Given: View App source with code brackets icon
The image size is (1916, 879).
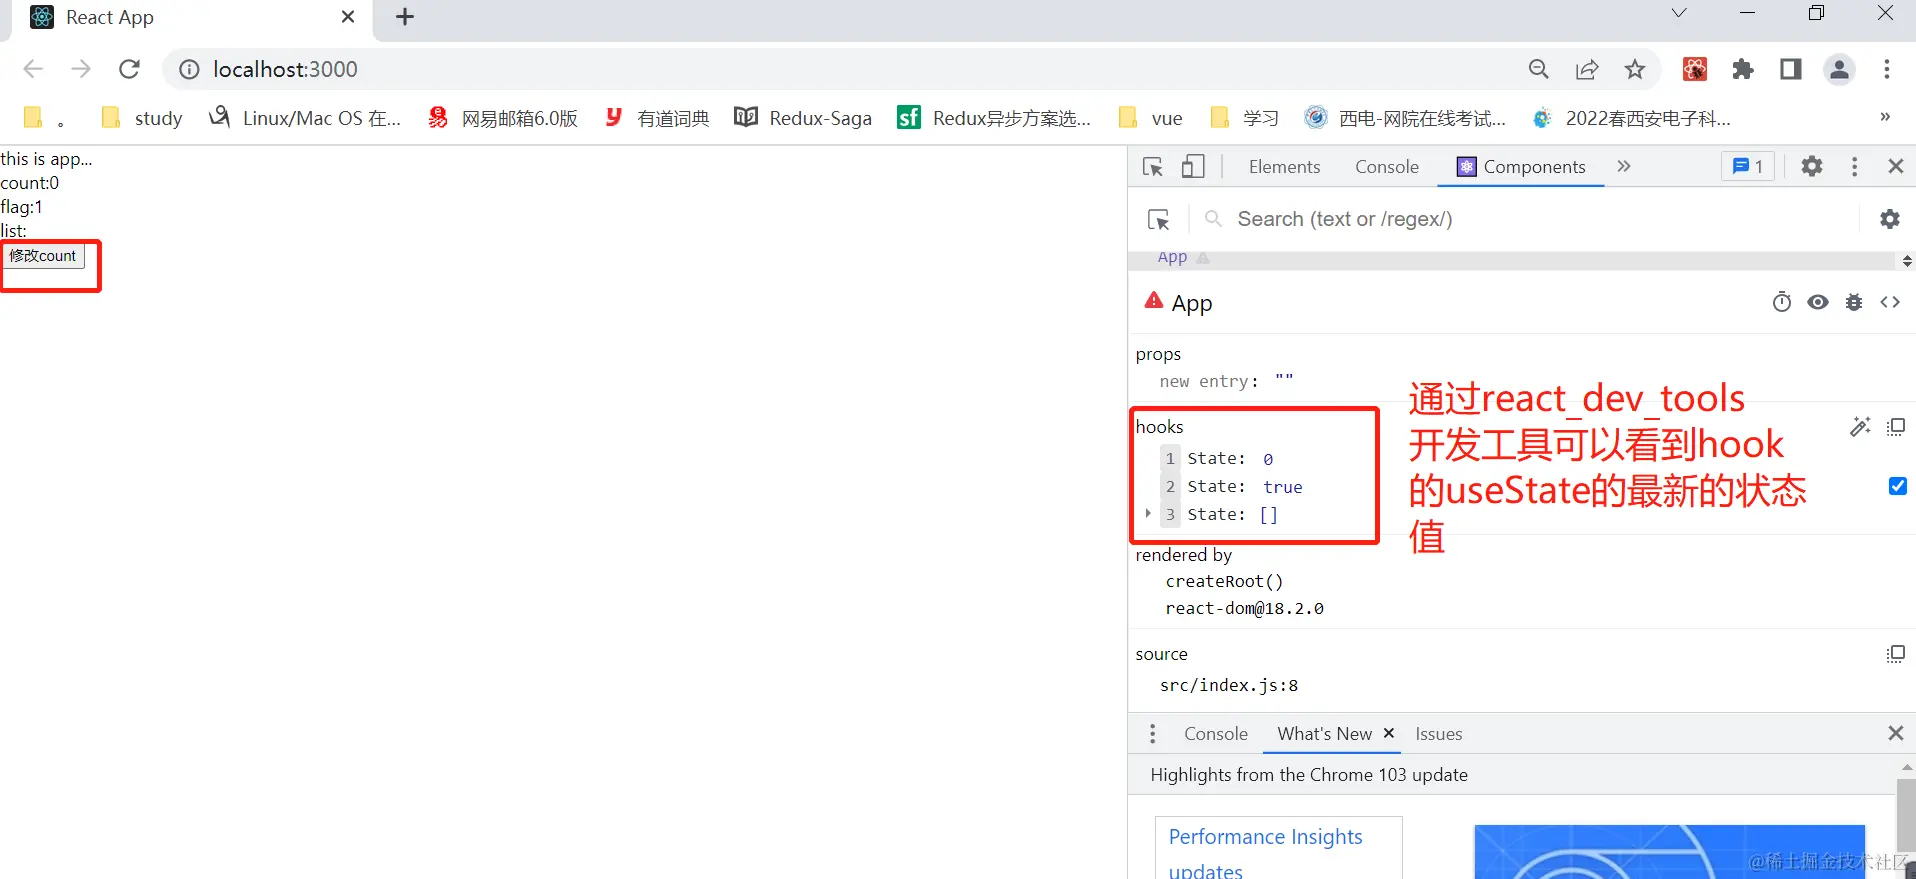Looking at the screenshot, I should pyautogui.click(x=1890, y=302).
